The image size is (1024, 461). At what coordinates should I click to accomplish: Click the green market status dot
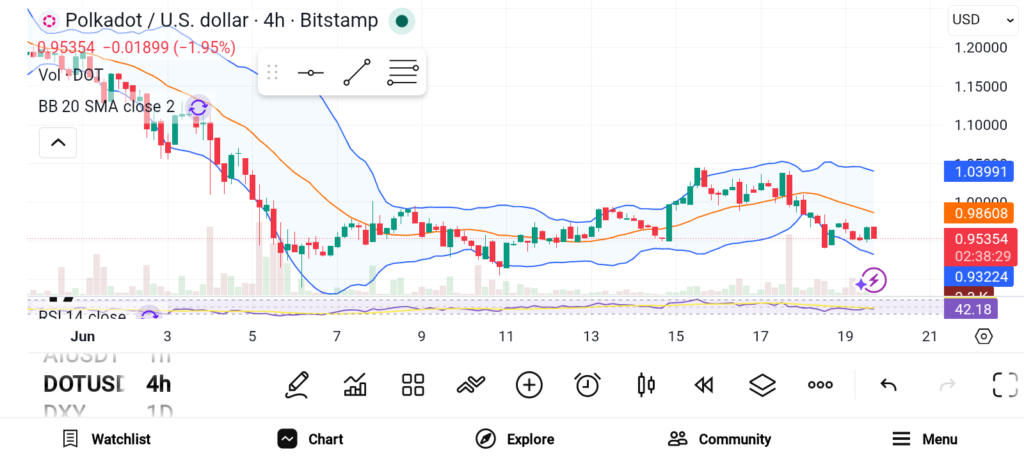402,21
